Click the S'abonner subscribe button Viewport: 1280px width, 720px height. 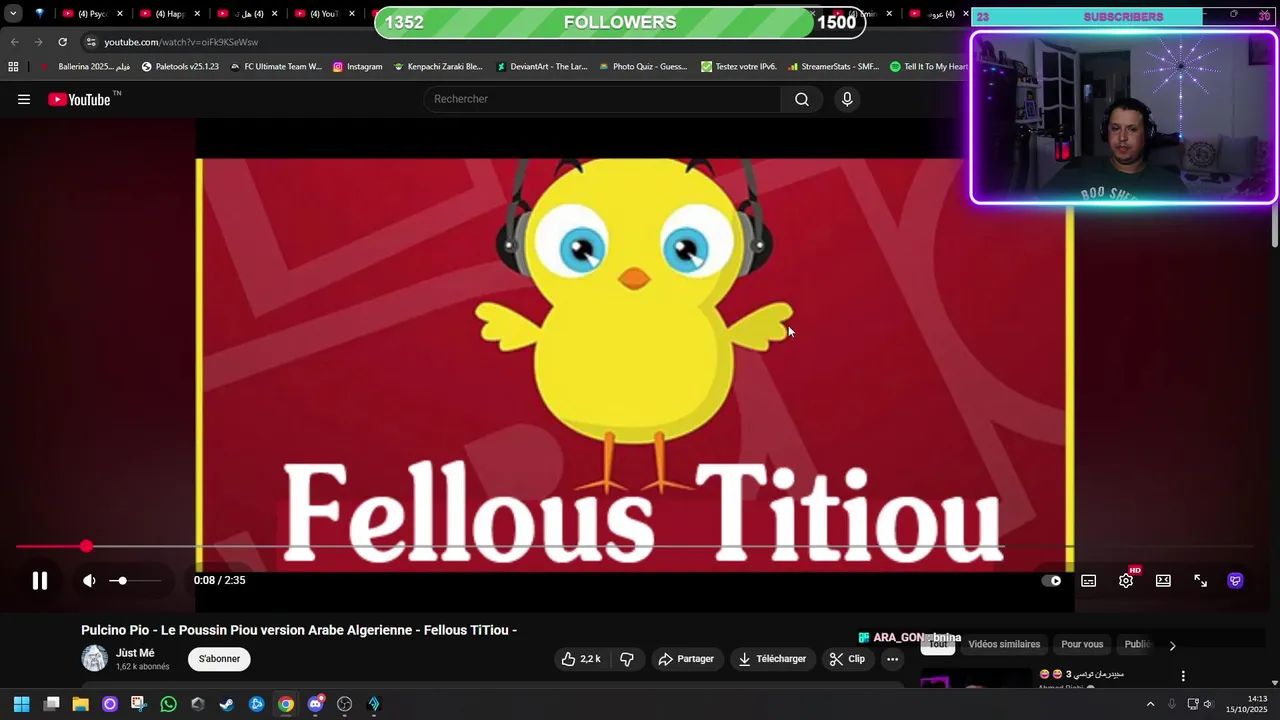pos(219,659)
